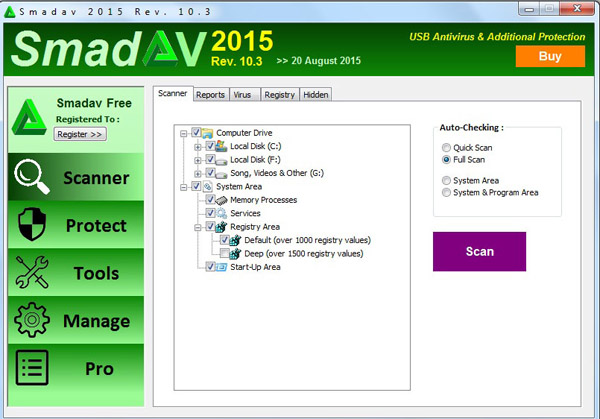Uncheck the Start-Up Area checkbox
Image resolution: width=600 pixels, height=419 pixels.
[x=210, y=266]
